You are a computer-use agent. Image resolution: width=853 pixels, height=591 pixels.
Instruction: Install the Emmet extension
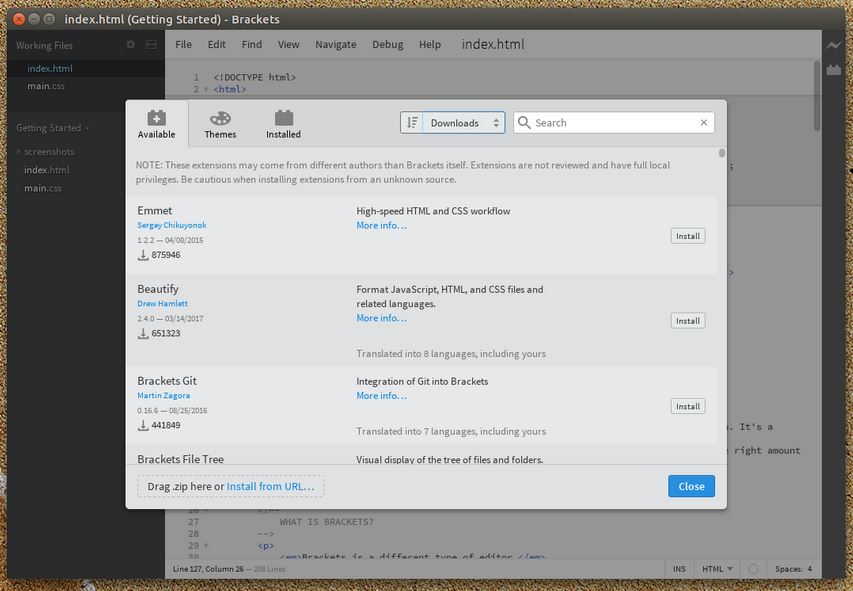point(688,236)
